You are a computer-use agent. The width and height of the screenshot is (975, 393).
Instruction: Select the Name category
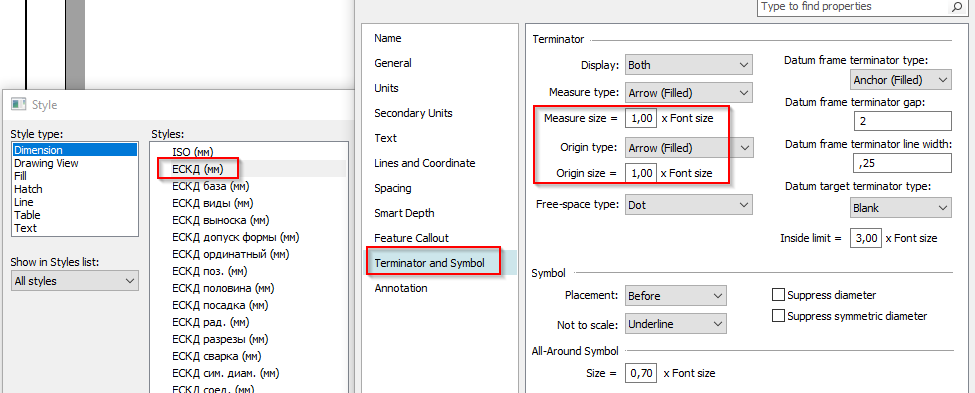pos(388,38)
